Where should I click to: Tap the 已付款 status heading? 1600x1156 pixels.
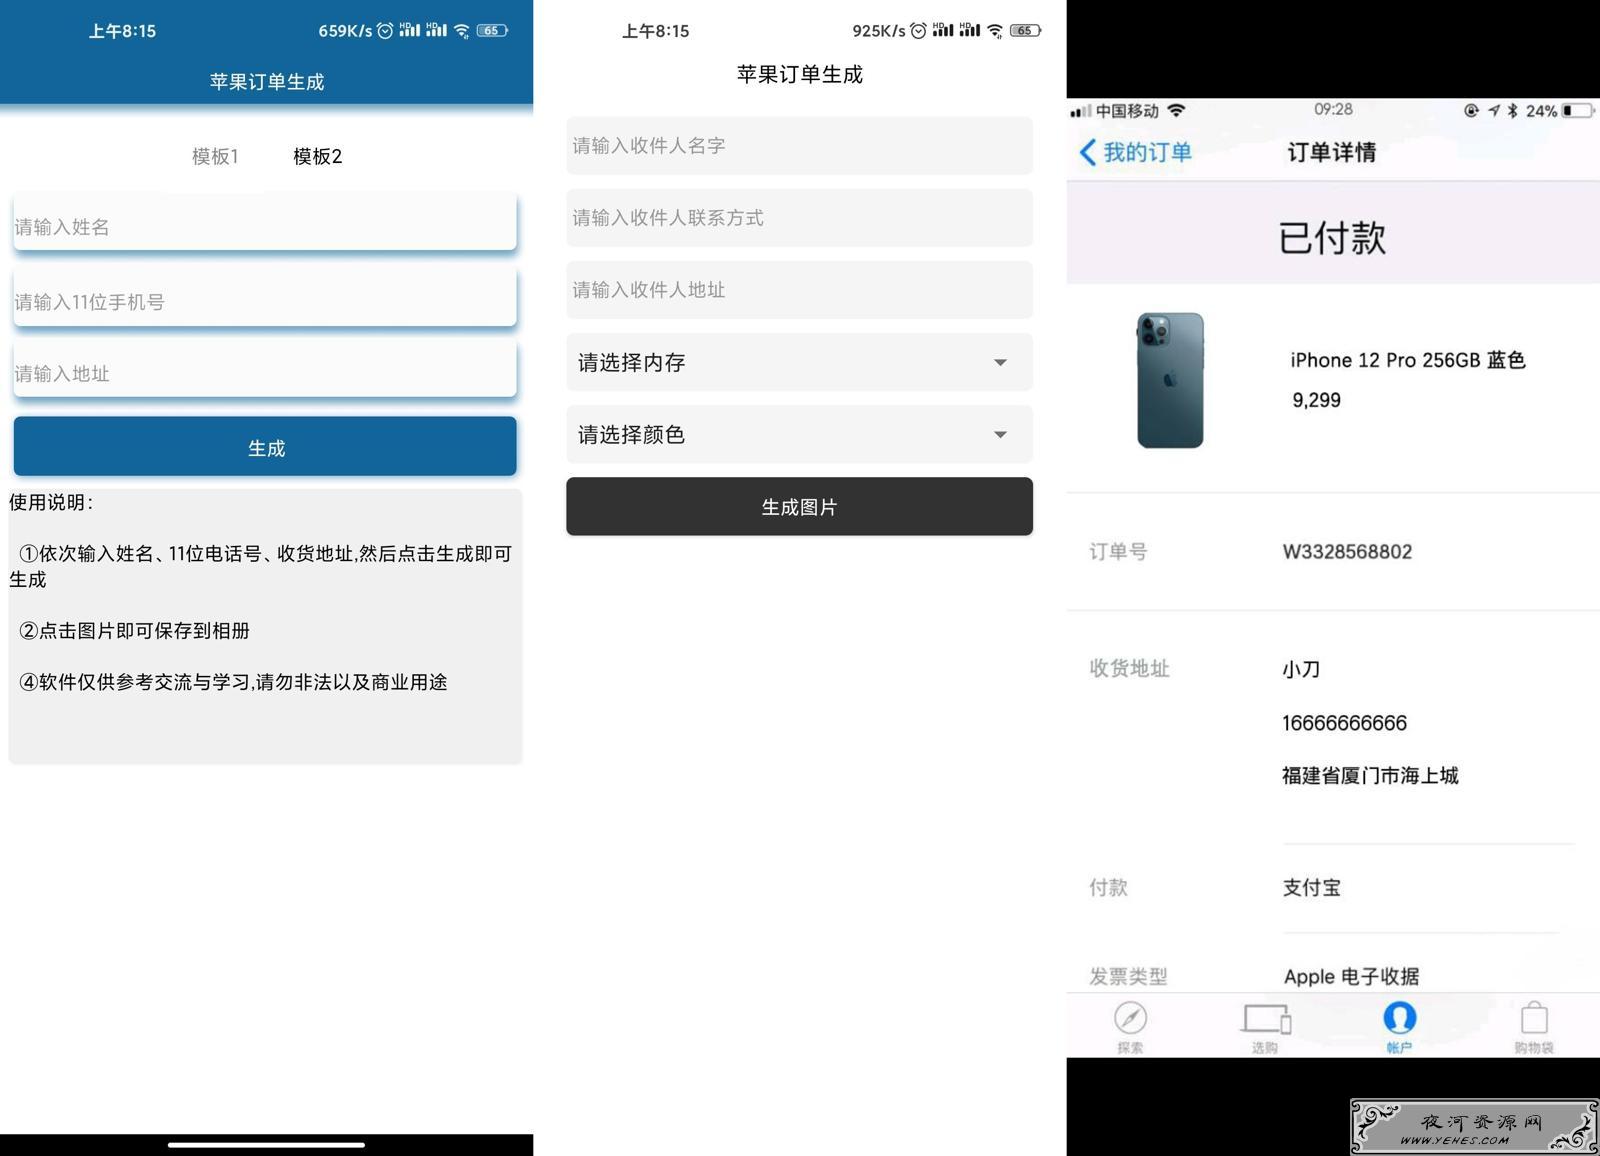point(1332,238)
